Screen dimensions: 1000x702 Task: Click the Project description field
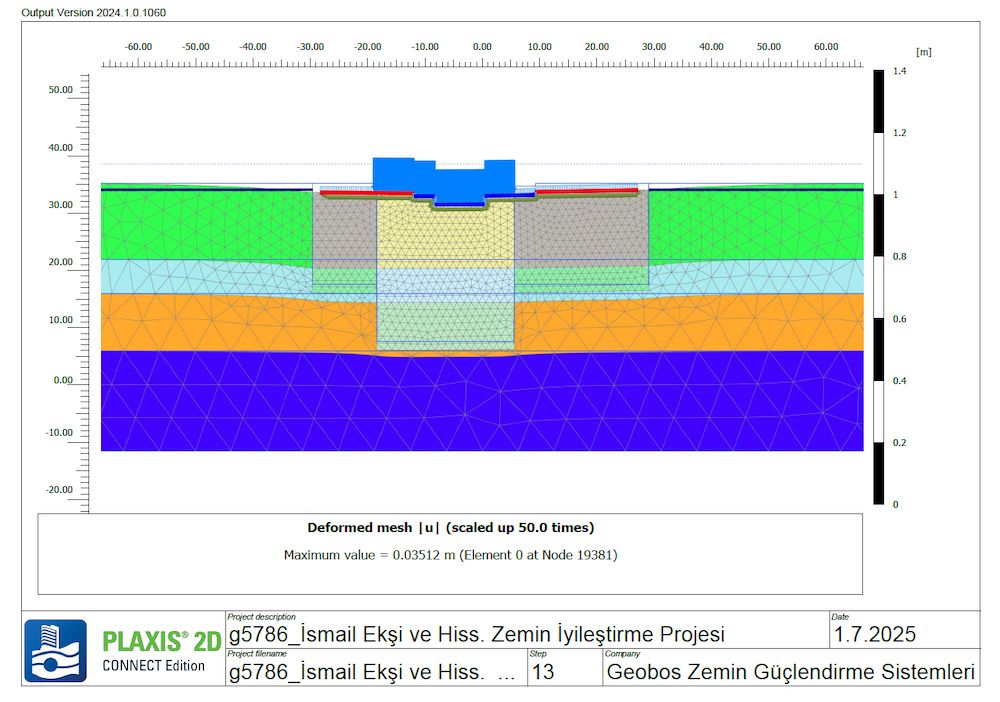[x=476, y=635]
